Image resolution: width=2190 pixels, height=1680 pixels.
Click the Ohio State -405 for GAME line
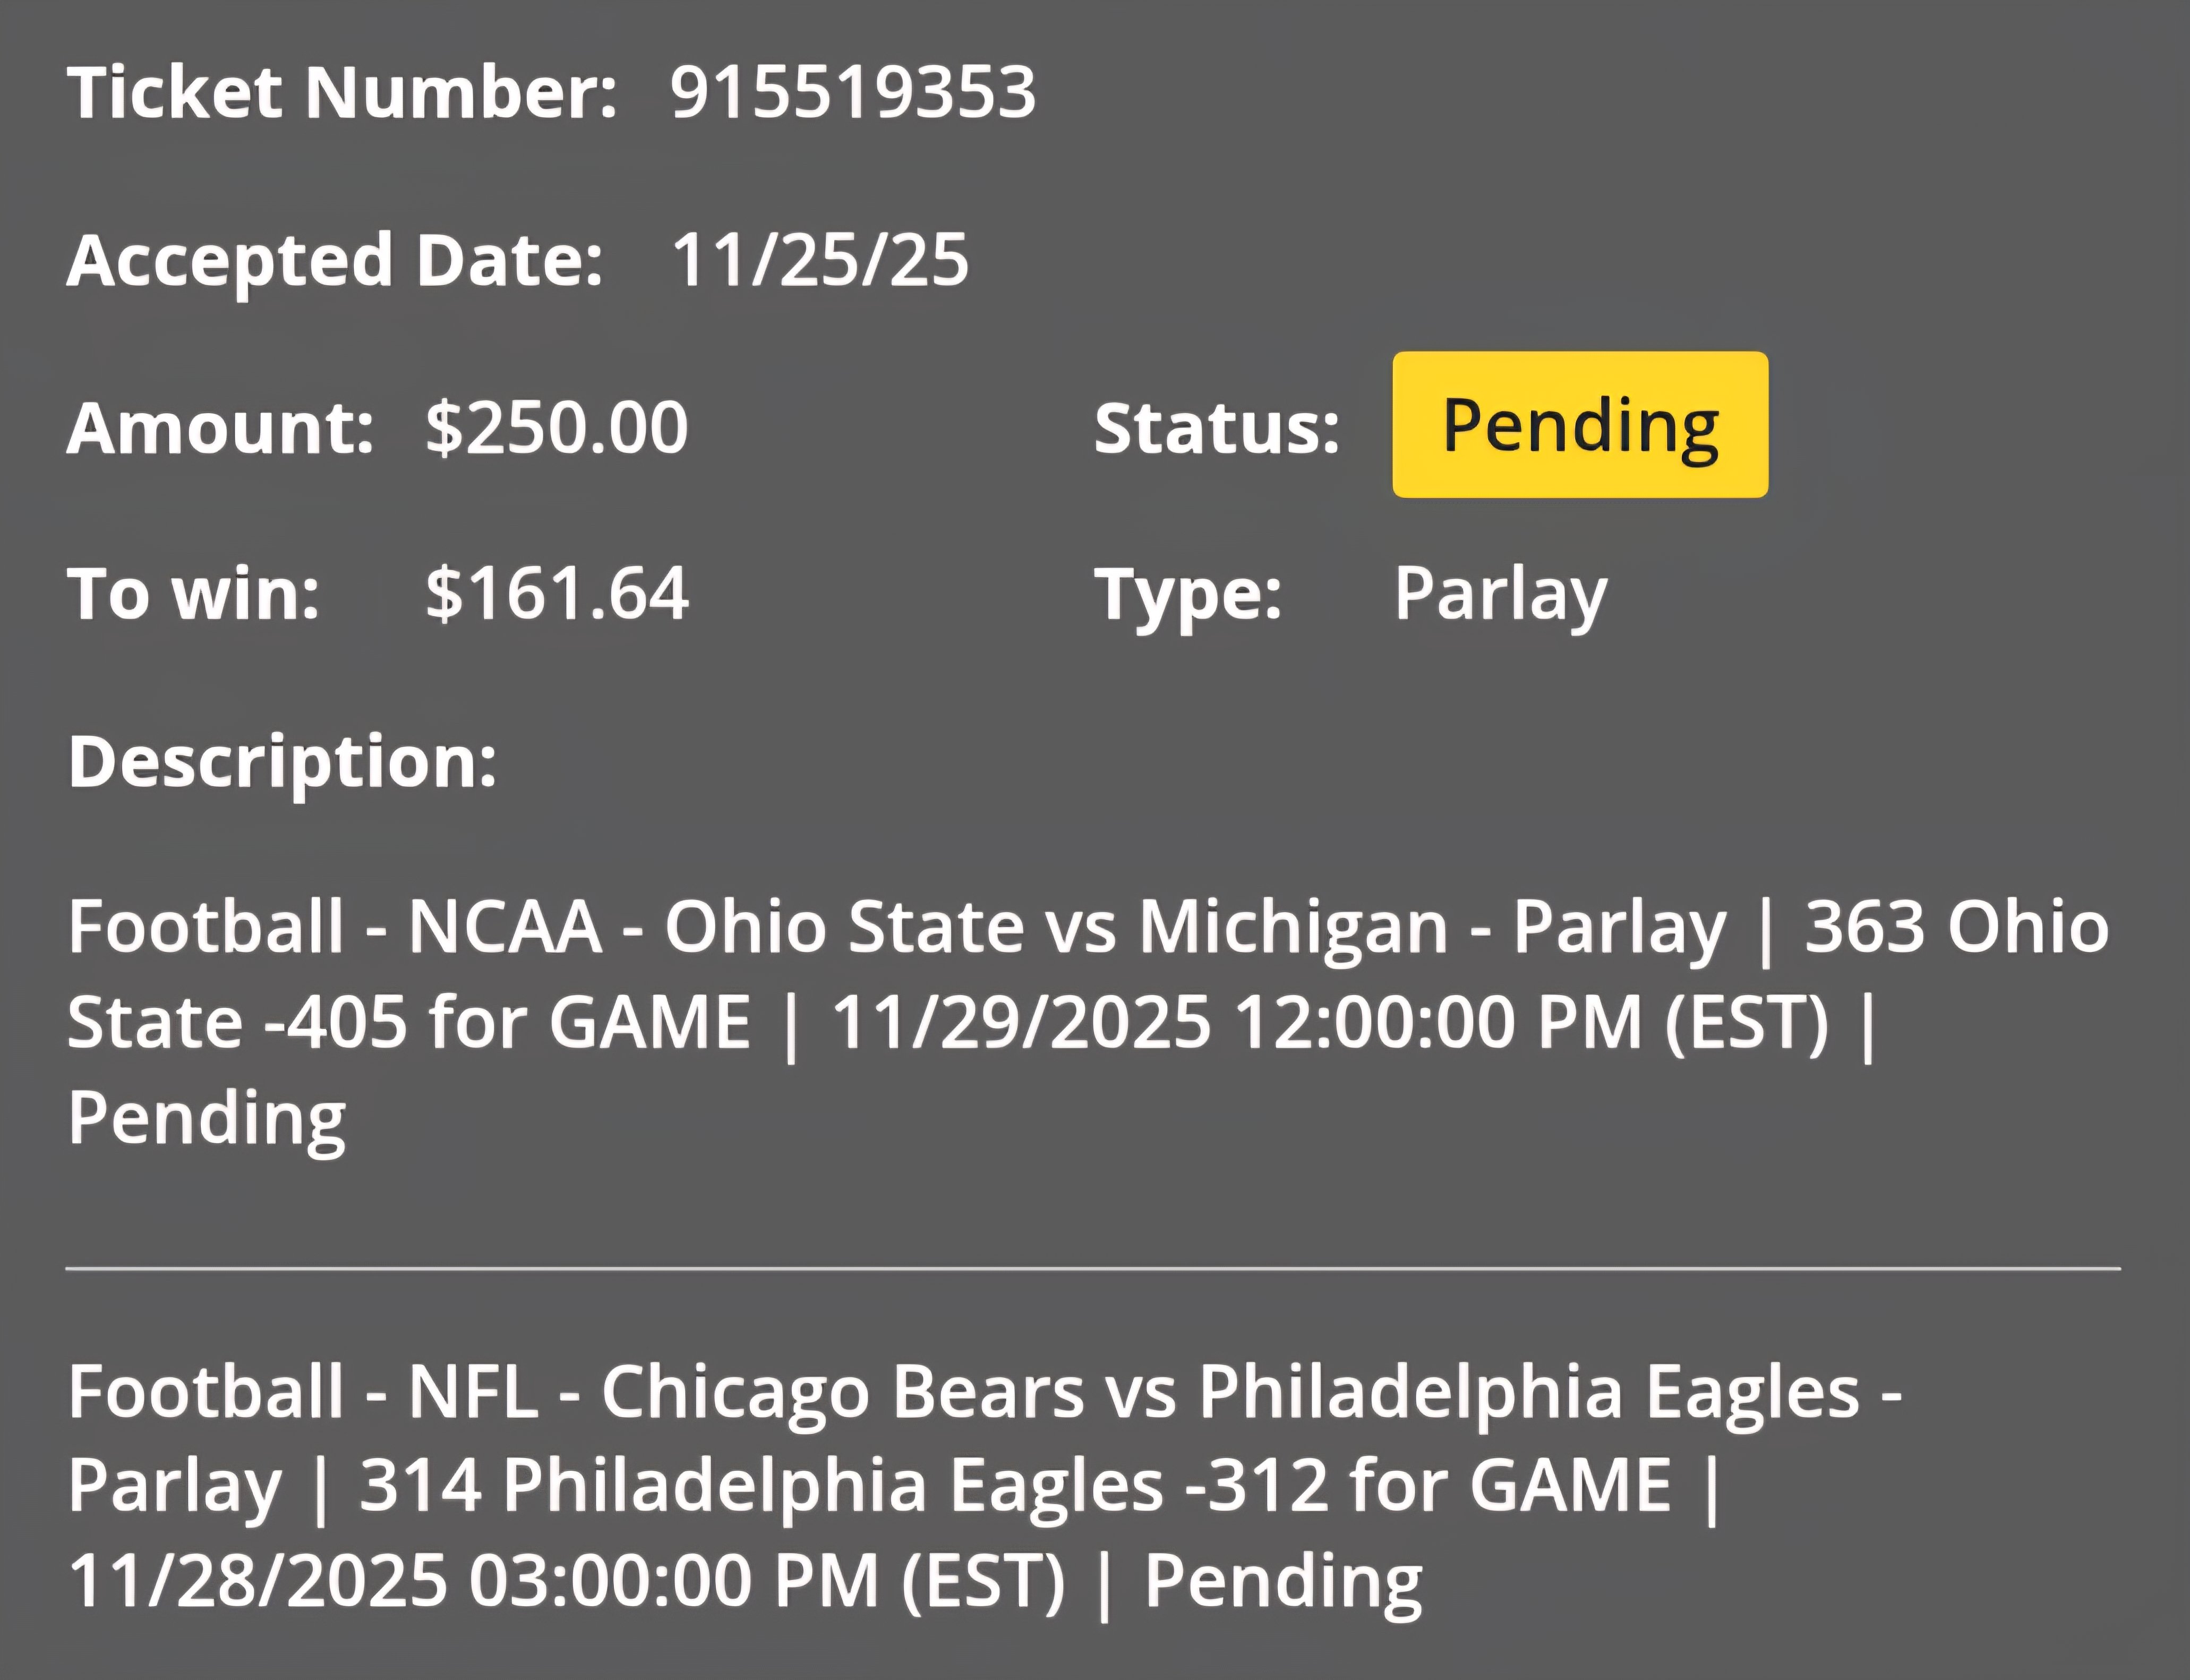[x=408, y=1022]
